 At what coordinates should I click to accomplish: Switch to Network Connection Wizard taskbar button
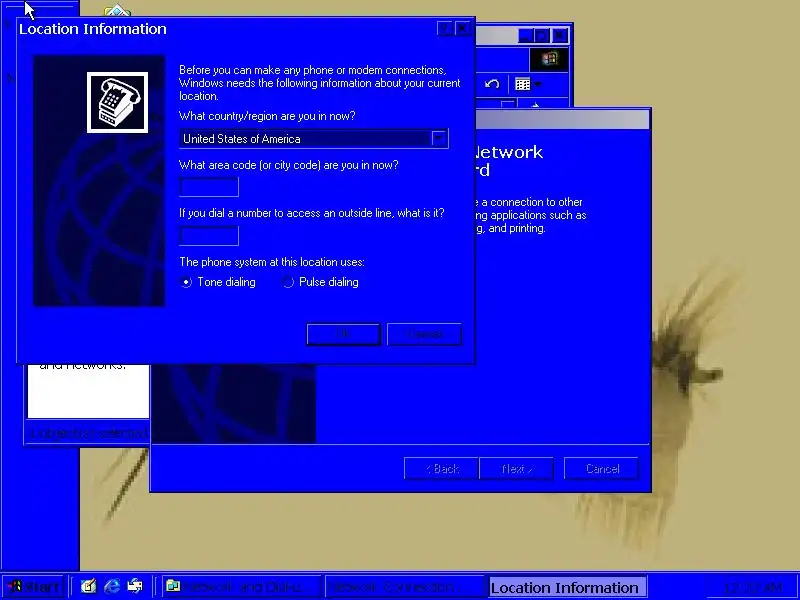pos(404,587)
